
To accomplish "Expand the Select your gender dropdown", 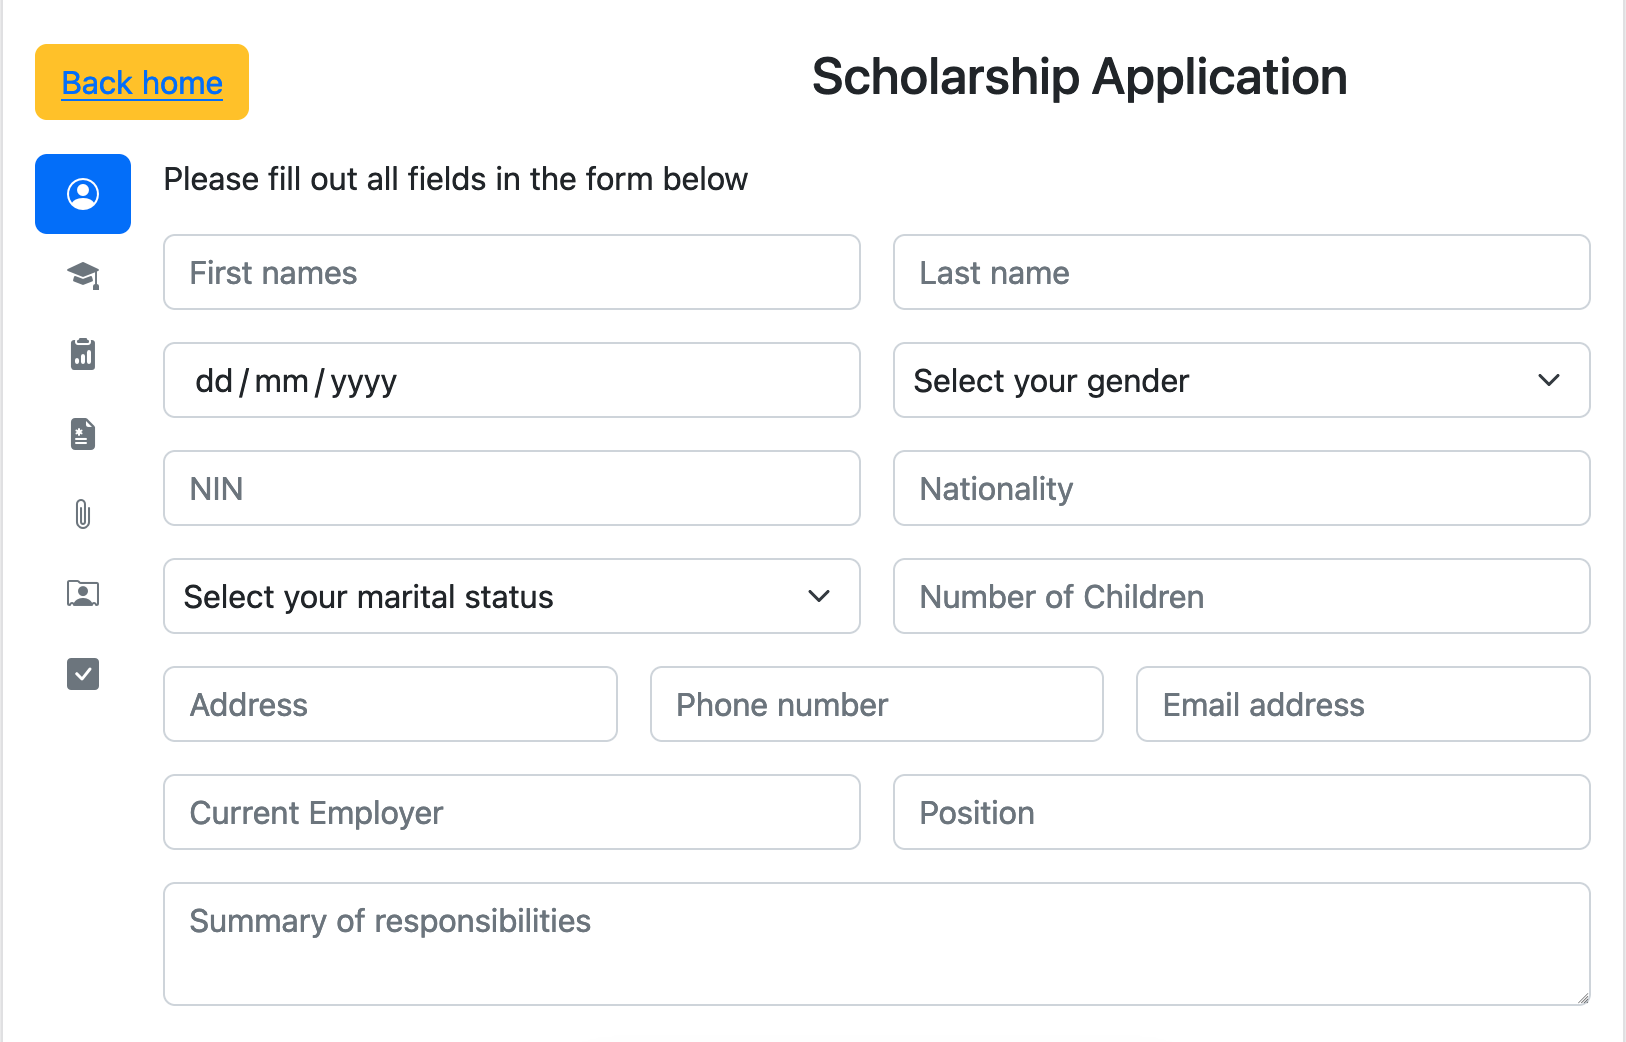I will pos(1241,380).
